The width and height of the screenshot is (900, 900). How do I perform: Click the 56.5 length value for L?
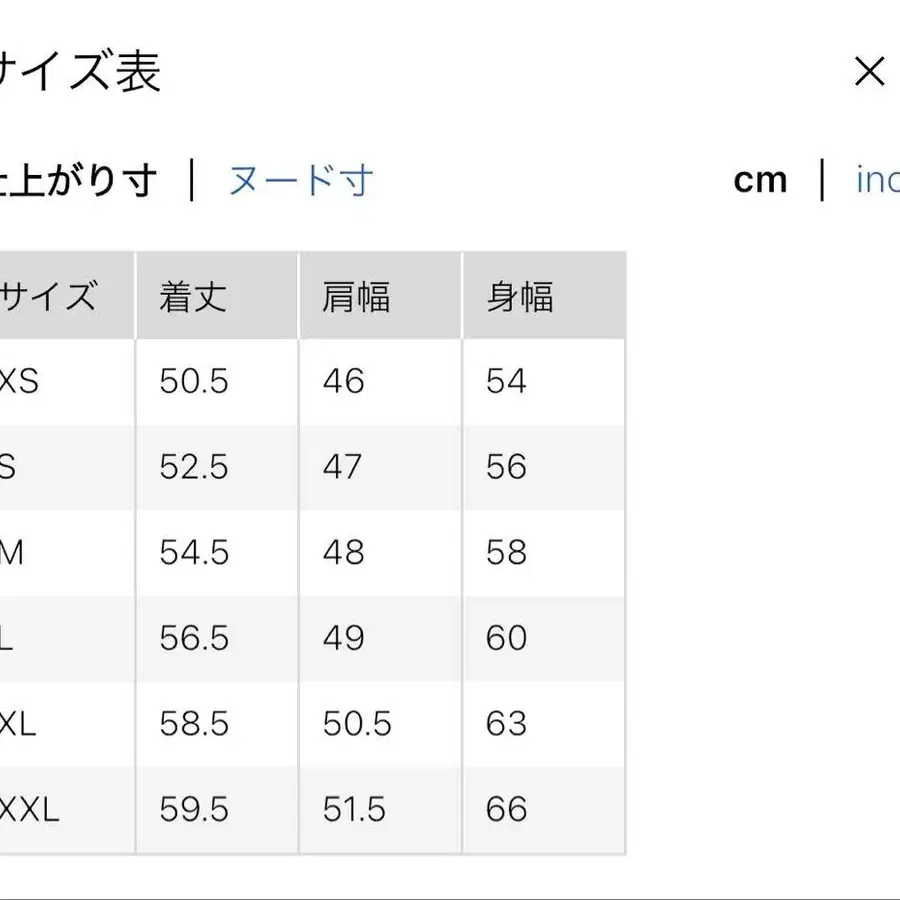tap(194, 638)
